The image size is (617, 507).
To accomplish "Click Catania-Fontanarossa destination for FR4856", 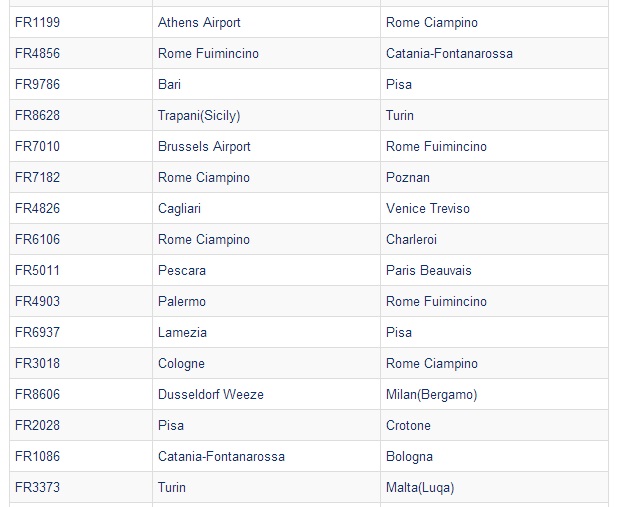I will (x=494, y=54).
